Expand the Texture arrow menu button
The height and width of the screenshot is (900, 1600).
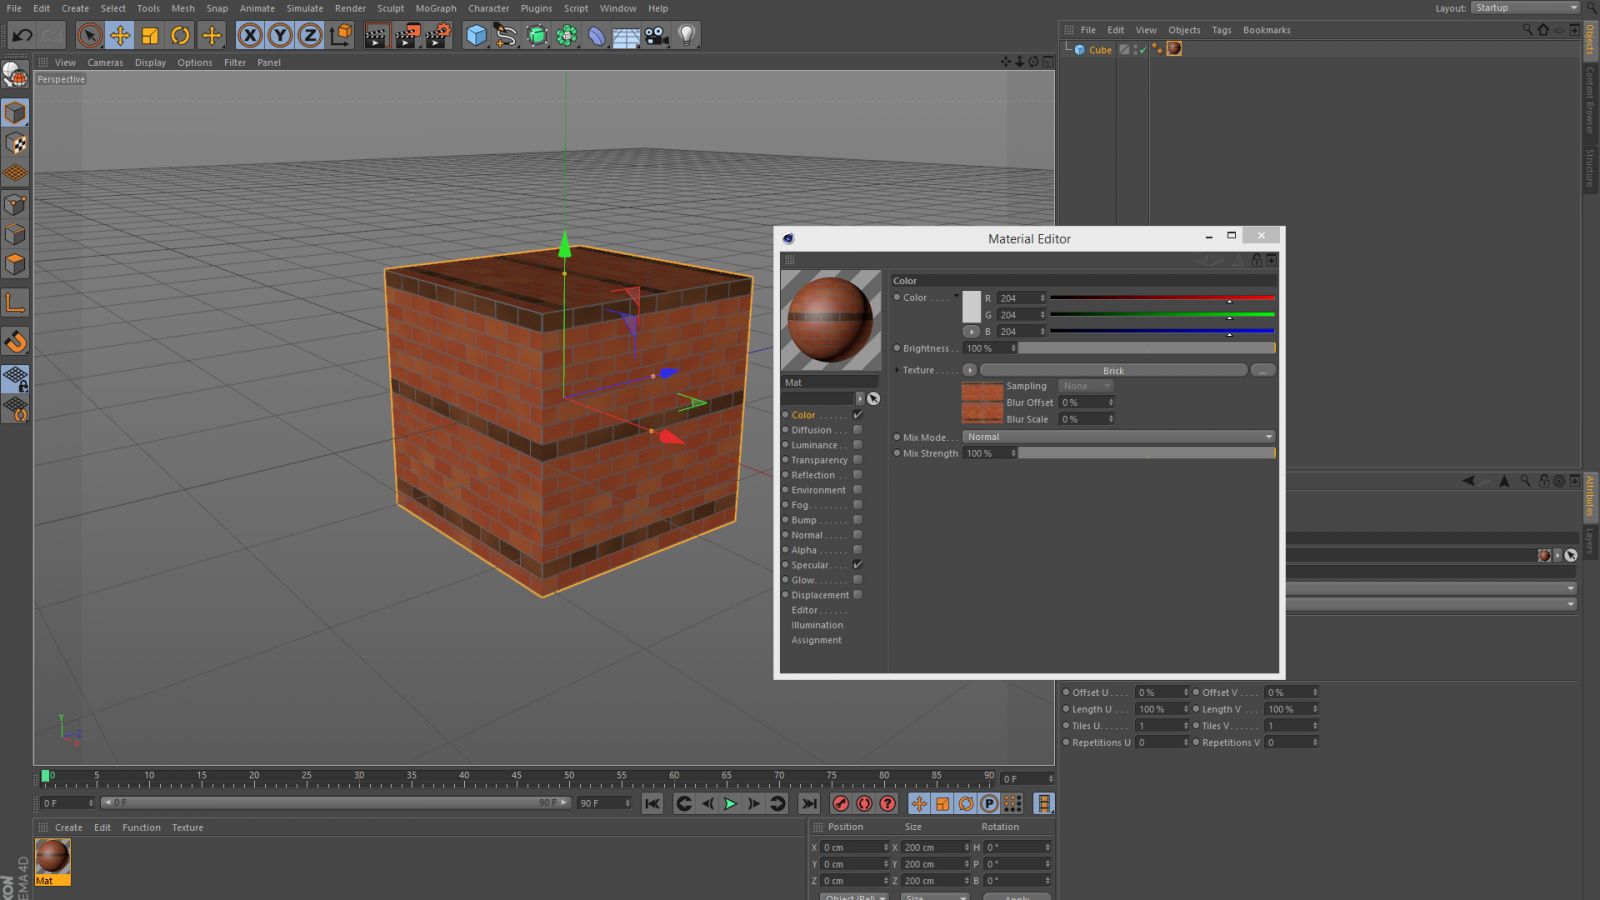click(969, 370)
